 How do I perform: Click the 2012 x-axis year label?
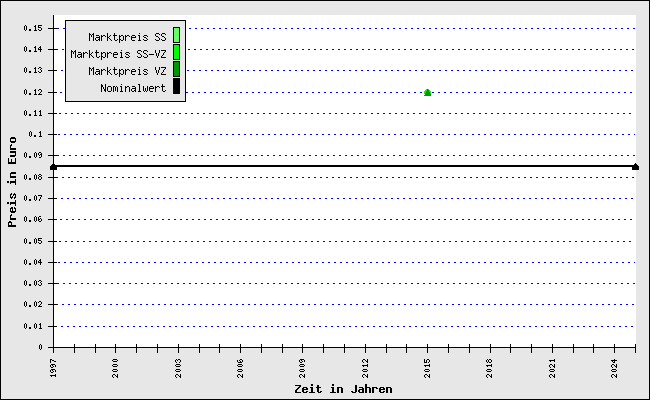point(365,368)
